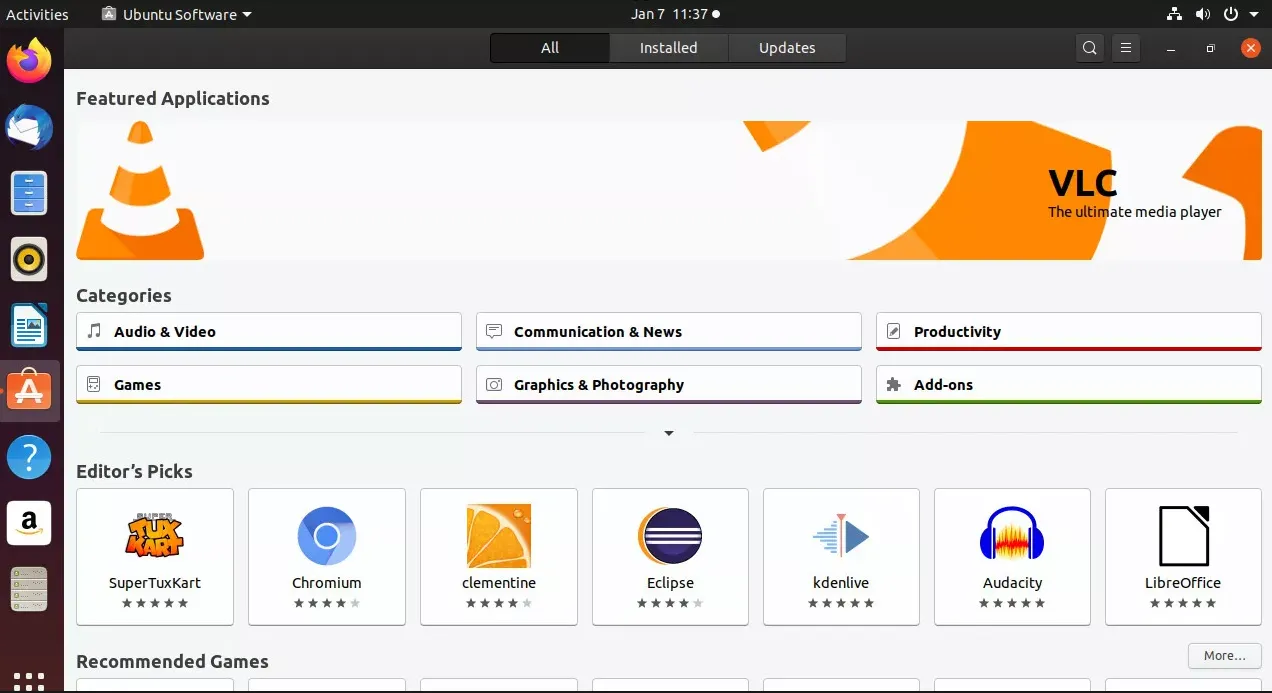Open the Add-ons category
The height and width of the screenshot is (693, 1272).
click(1069, 385)
